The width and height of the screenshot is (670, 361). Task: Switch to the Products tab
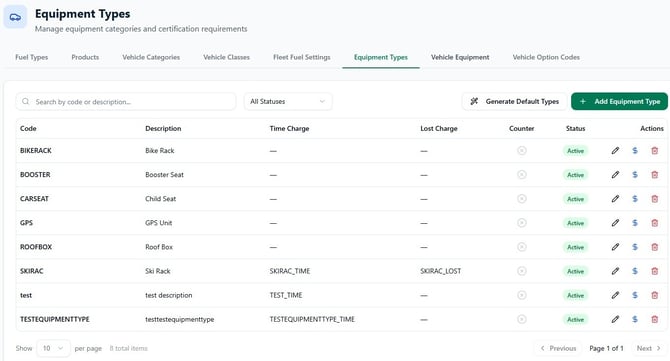point(85,57)
